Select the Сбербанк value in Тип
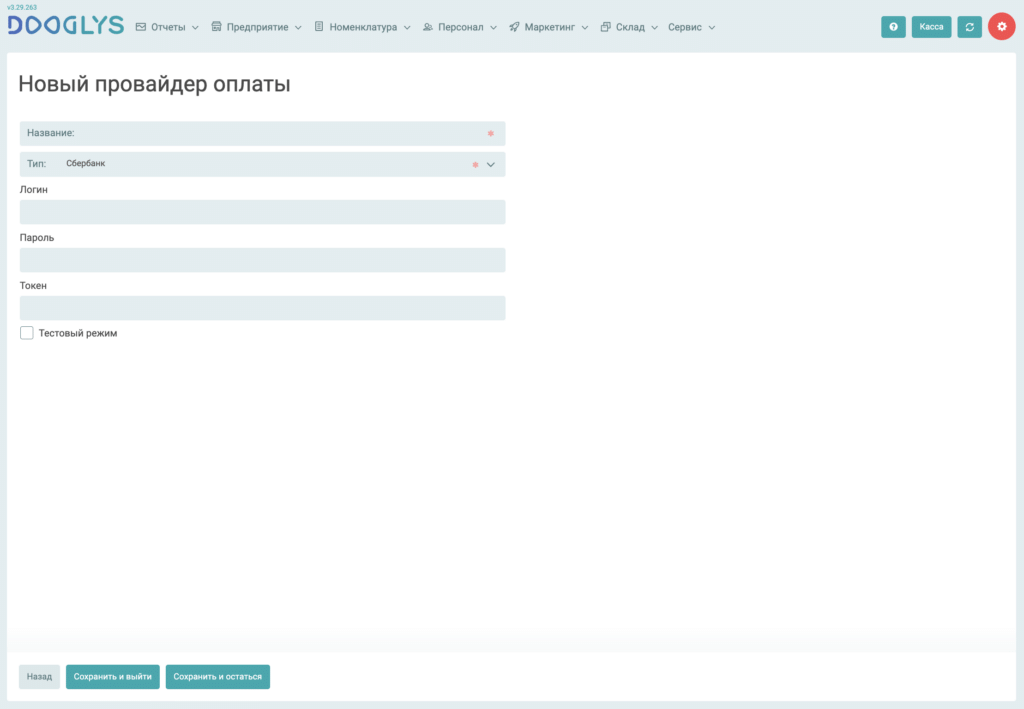This screenshot has width=1024, height=709. [x=86, y=164]
